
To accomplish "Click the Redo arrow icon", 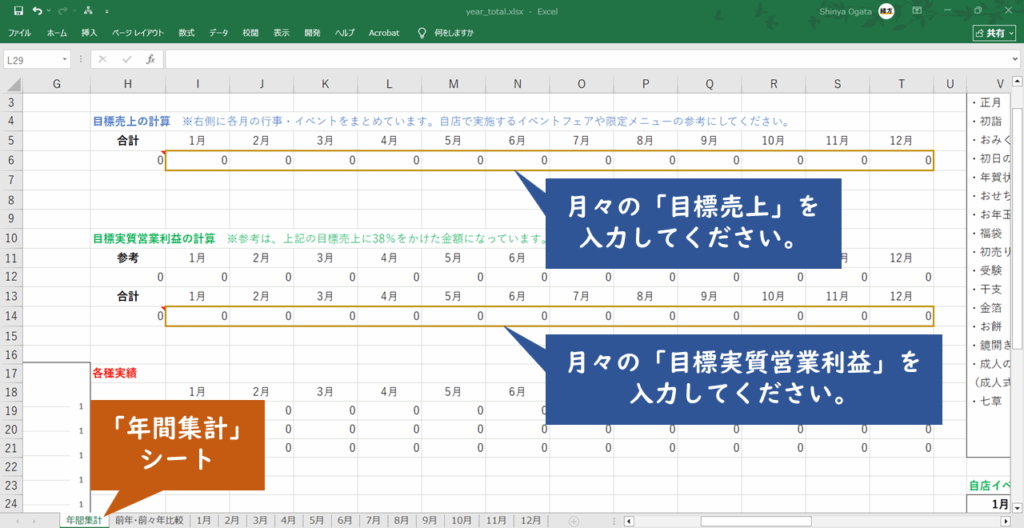I will pyautogui.click(x=63, y=10).
